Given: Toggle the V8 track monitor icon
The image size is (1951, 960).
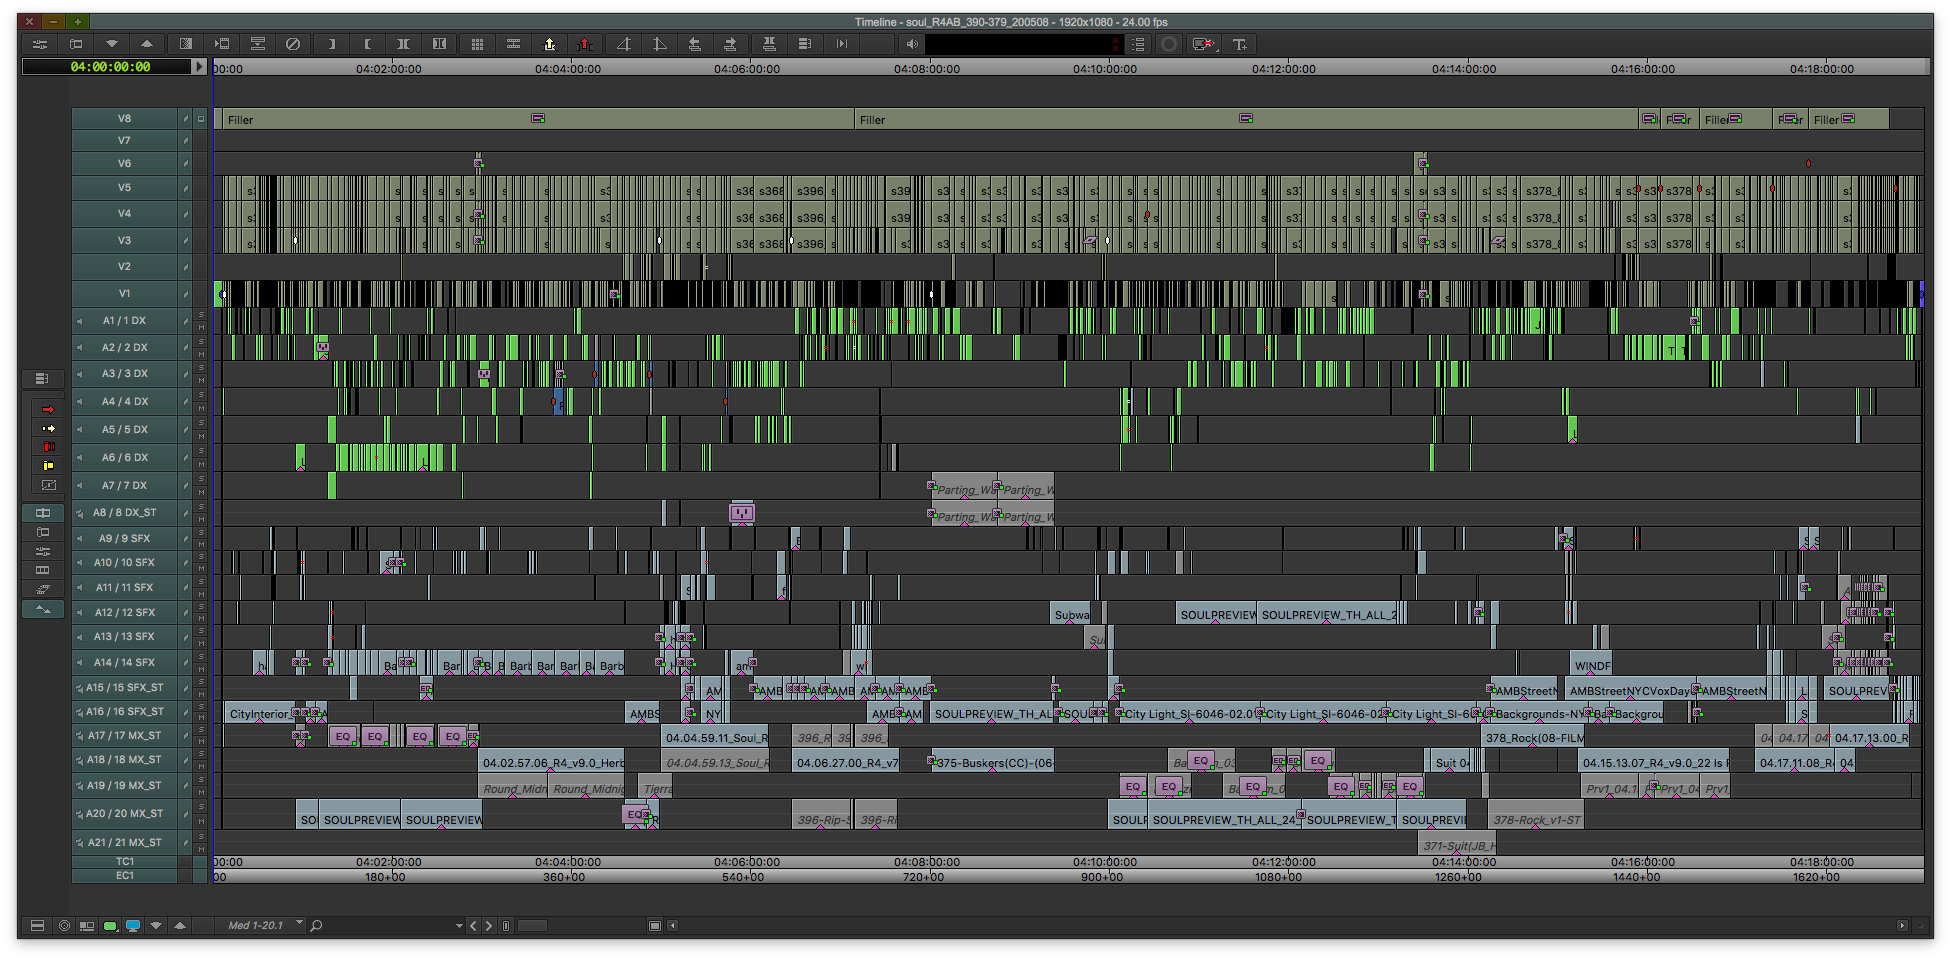Looking at the screenshot, I should point(201,118).
